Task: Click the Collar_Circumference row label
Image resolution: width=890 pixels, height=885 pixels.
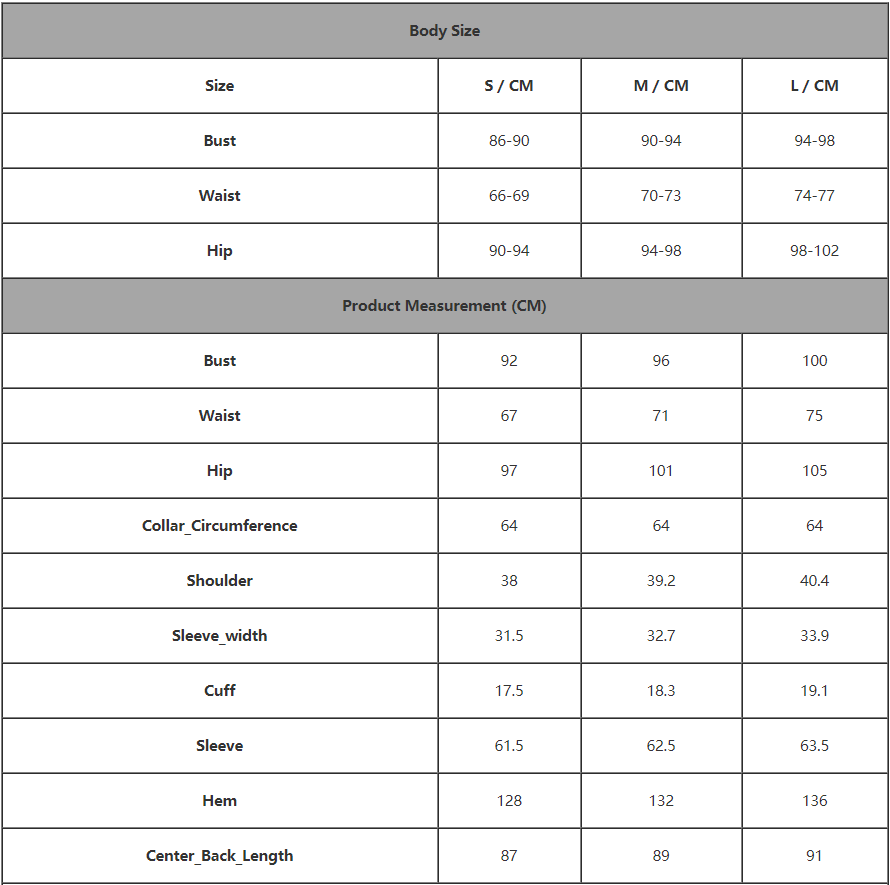Action: [x=220, y=526]
